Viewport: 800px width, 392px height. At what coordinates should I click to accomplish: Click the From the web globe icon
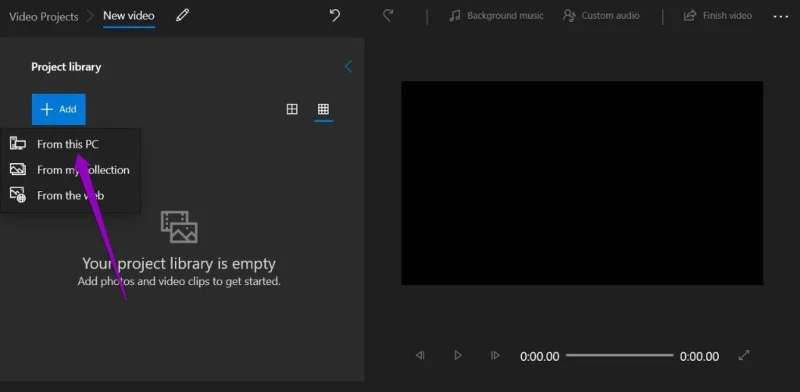[x=18, y=195]
